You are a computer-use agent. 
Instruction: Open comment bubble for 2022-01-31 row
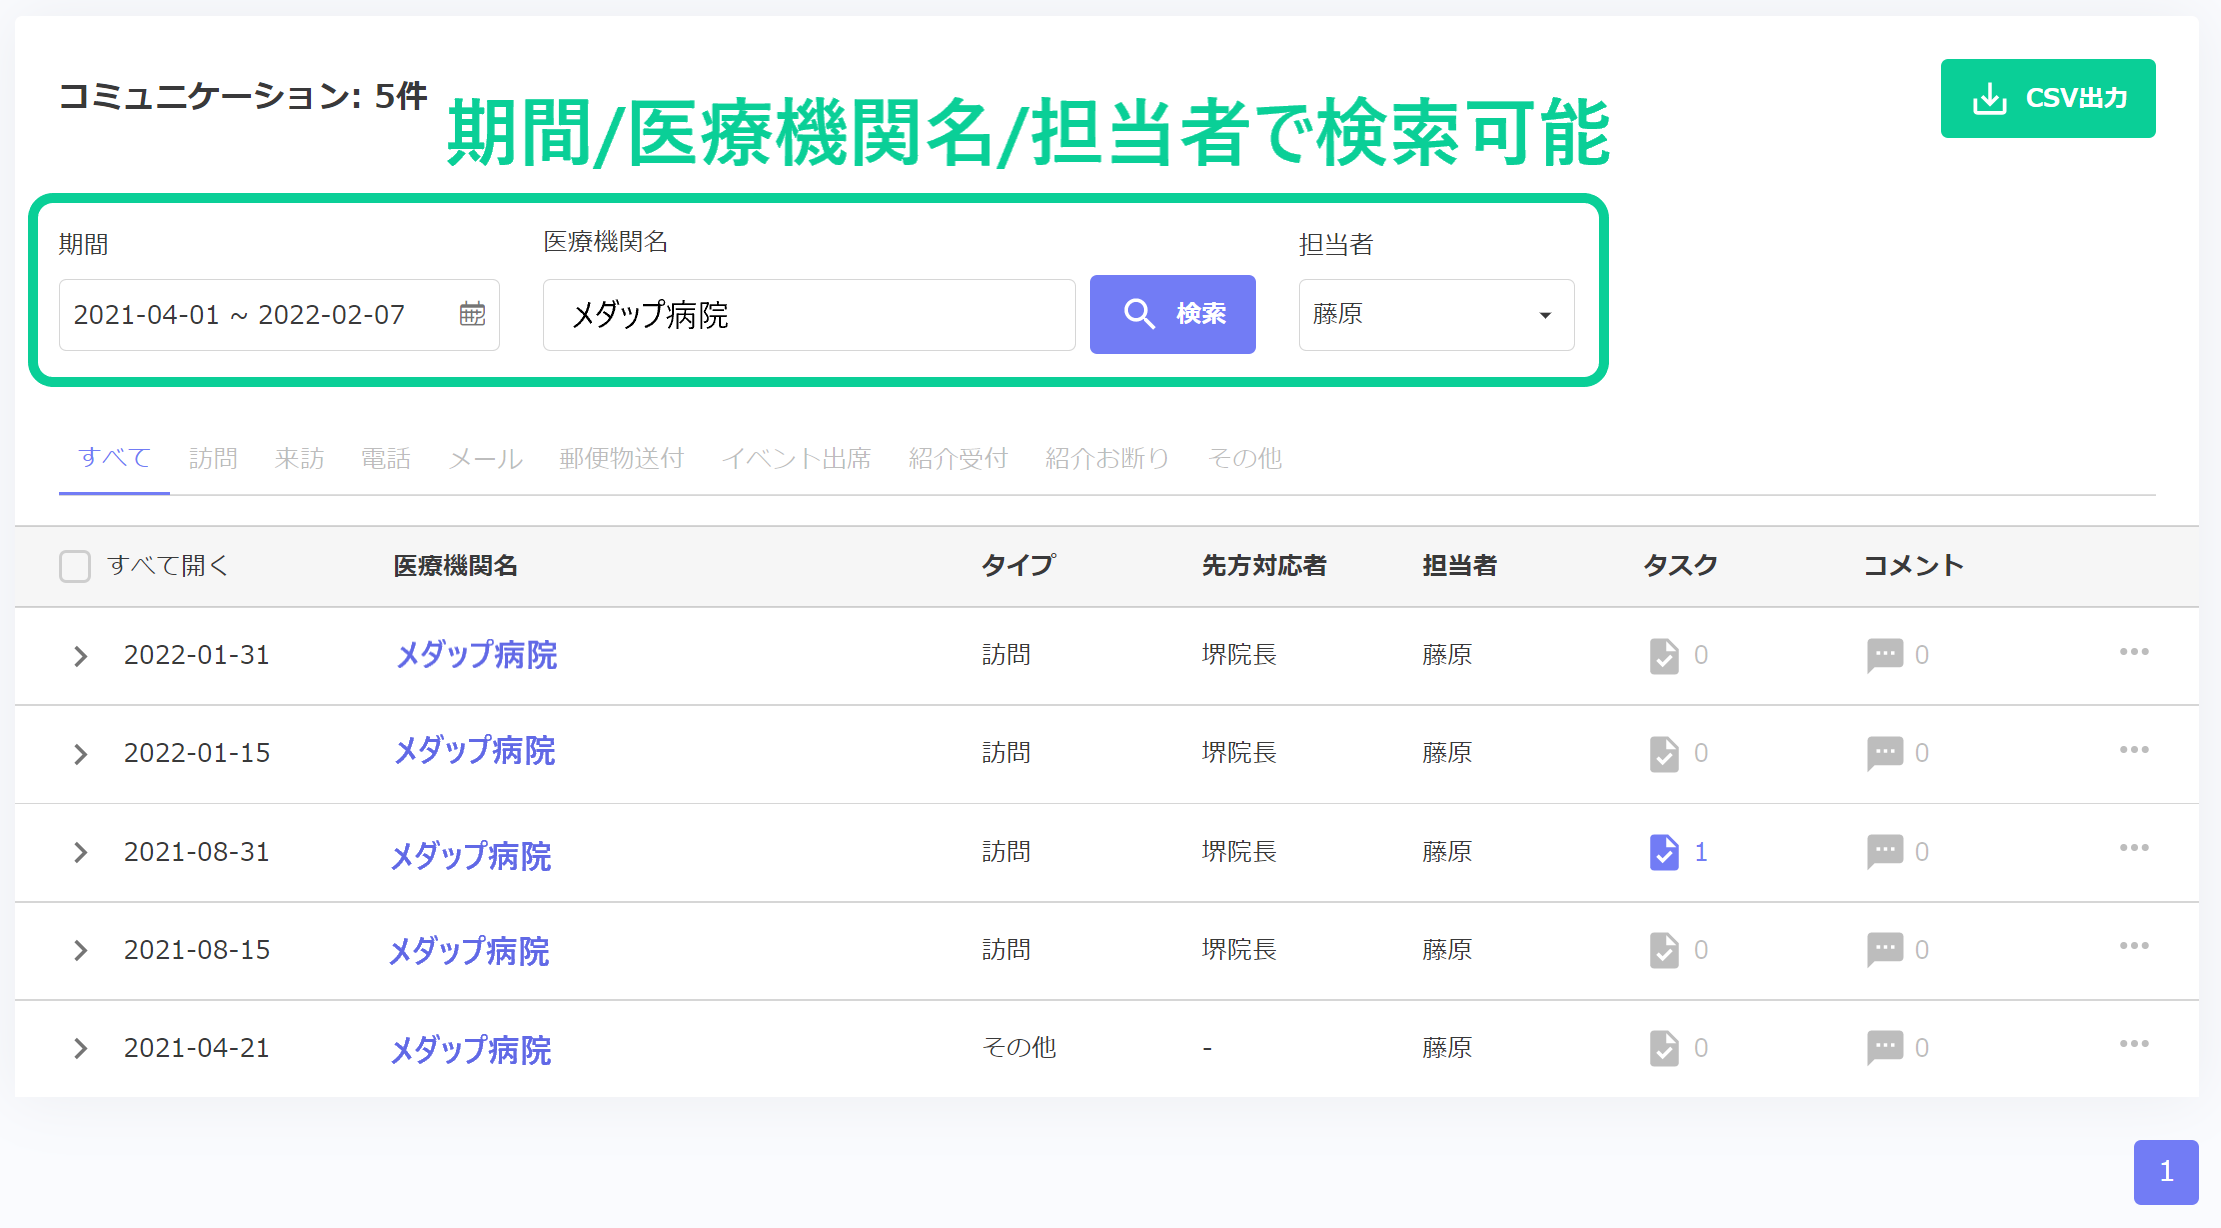[1885, 656]
